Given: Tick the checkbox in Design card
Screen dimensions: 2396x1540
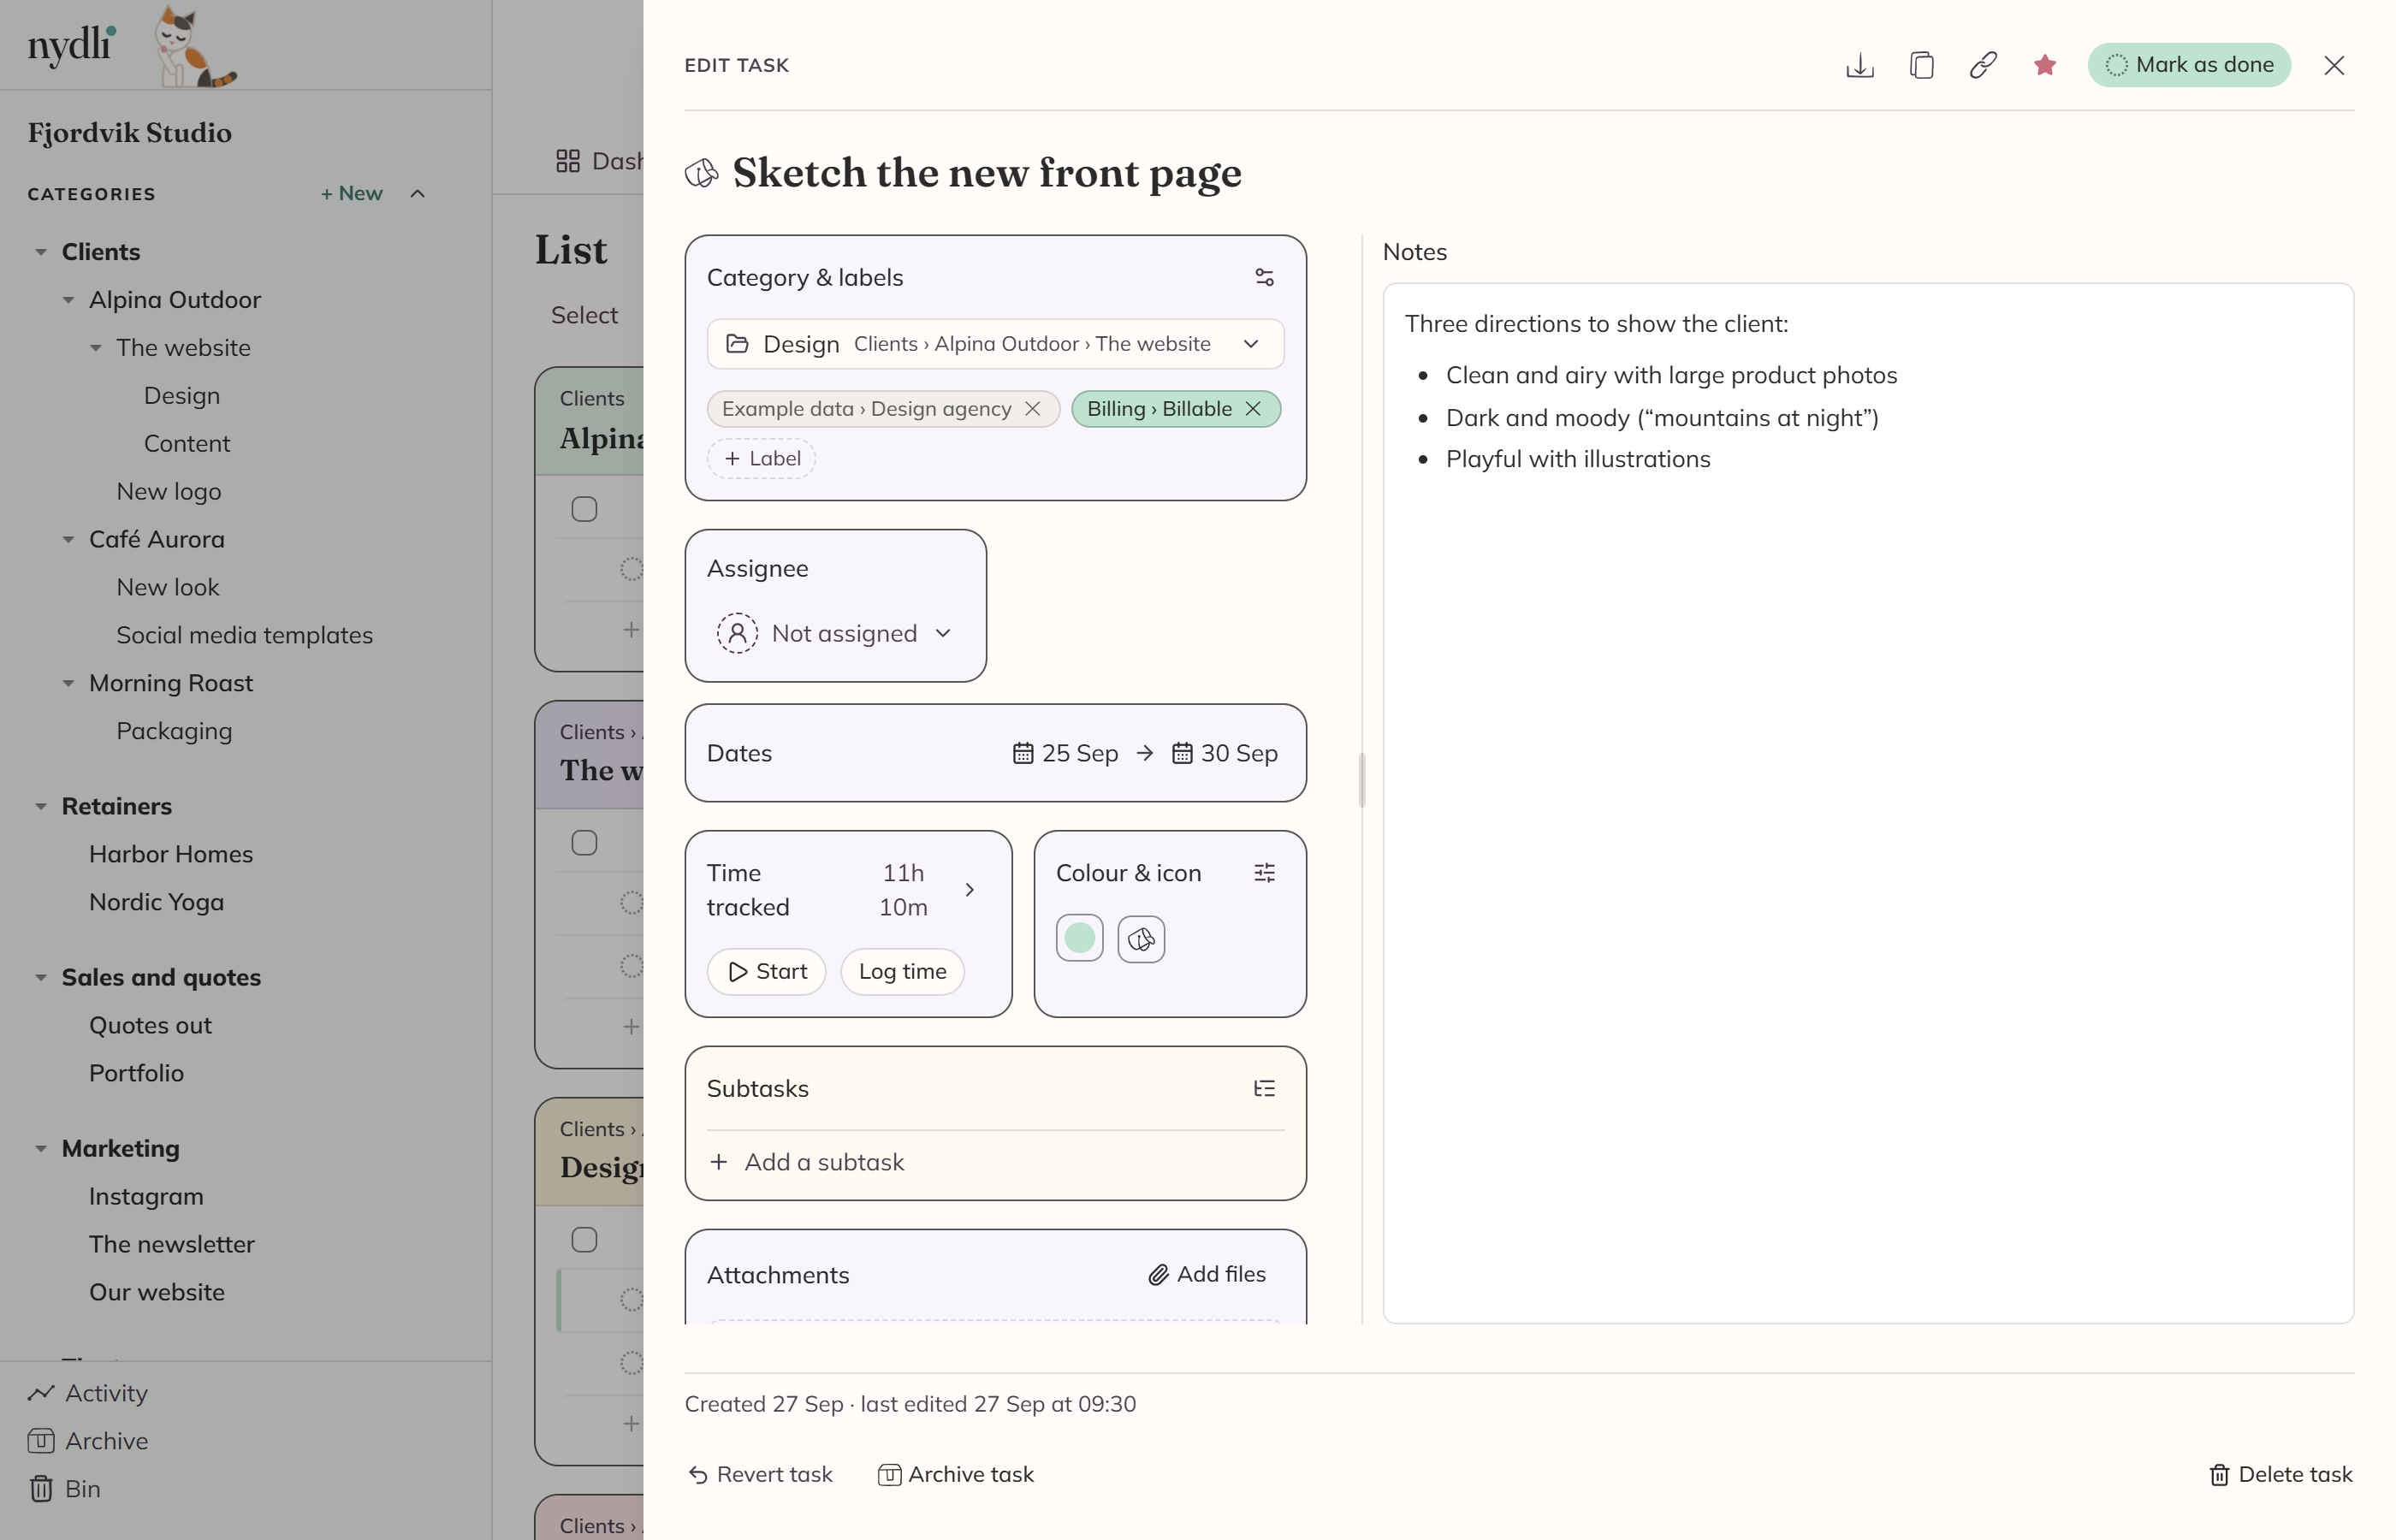Looking at the screenshot, I should click(x=584, y=1240).
